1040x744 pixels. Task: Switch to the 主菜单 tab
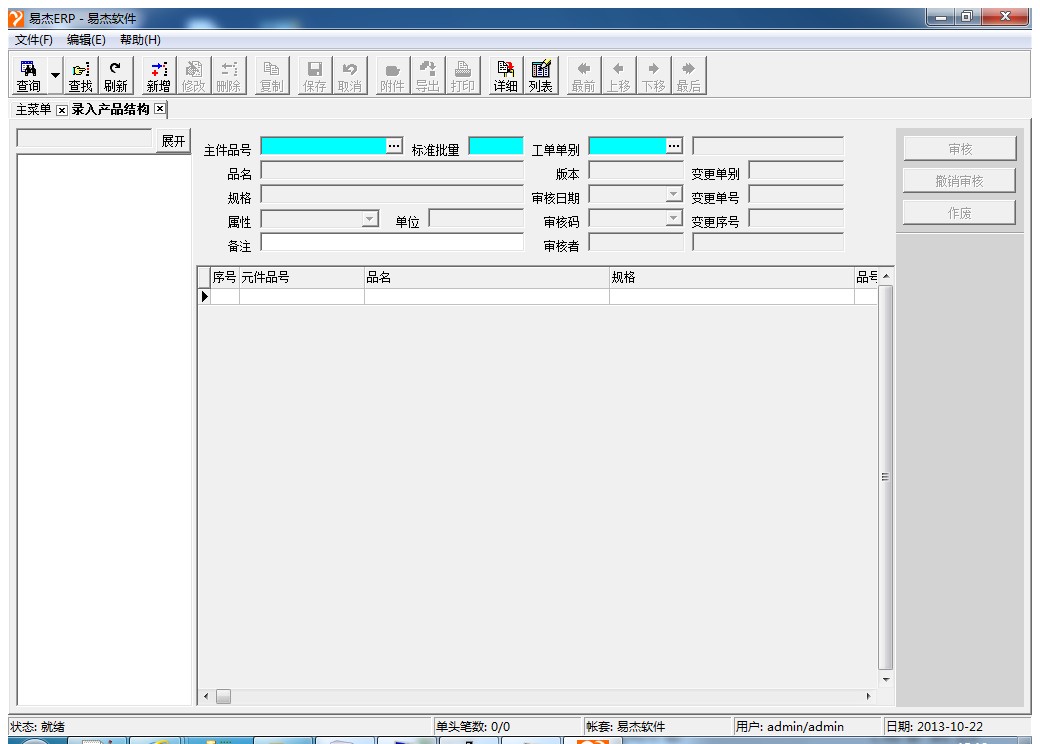point(32,109)
